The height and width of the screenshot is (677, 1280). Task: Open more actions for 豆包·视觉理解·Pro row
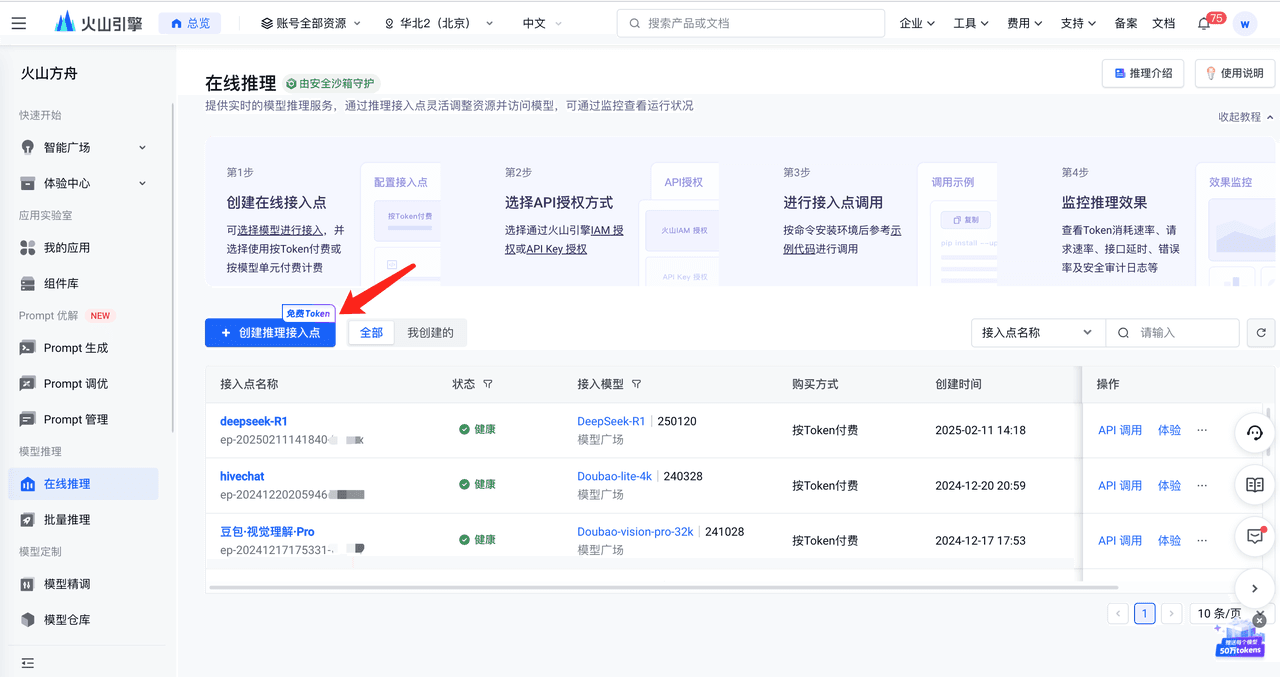coord(1202,540)
